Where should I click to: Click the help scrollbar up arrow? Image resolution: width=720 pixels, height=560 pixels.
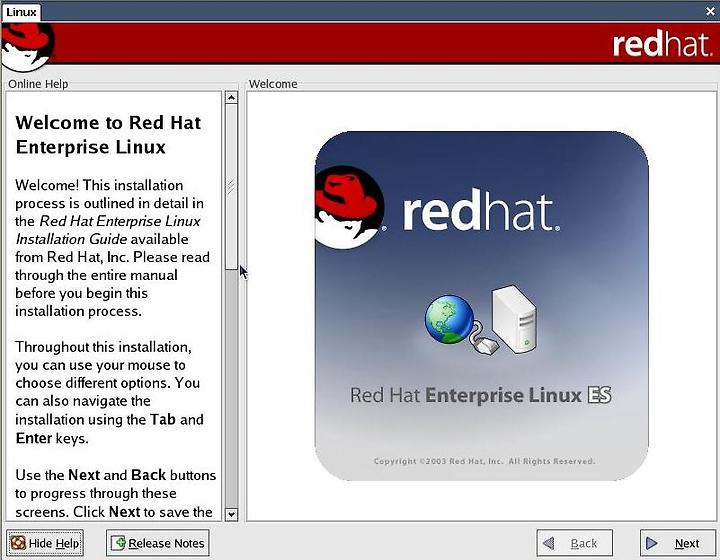coord(231,97)
